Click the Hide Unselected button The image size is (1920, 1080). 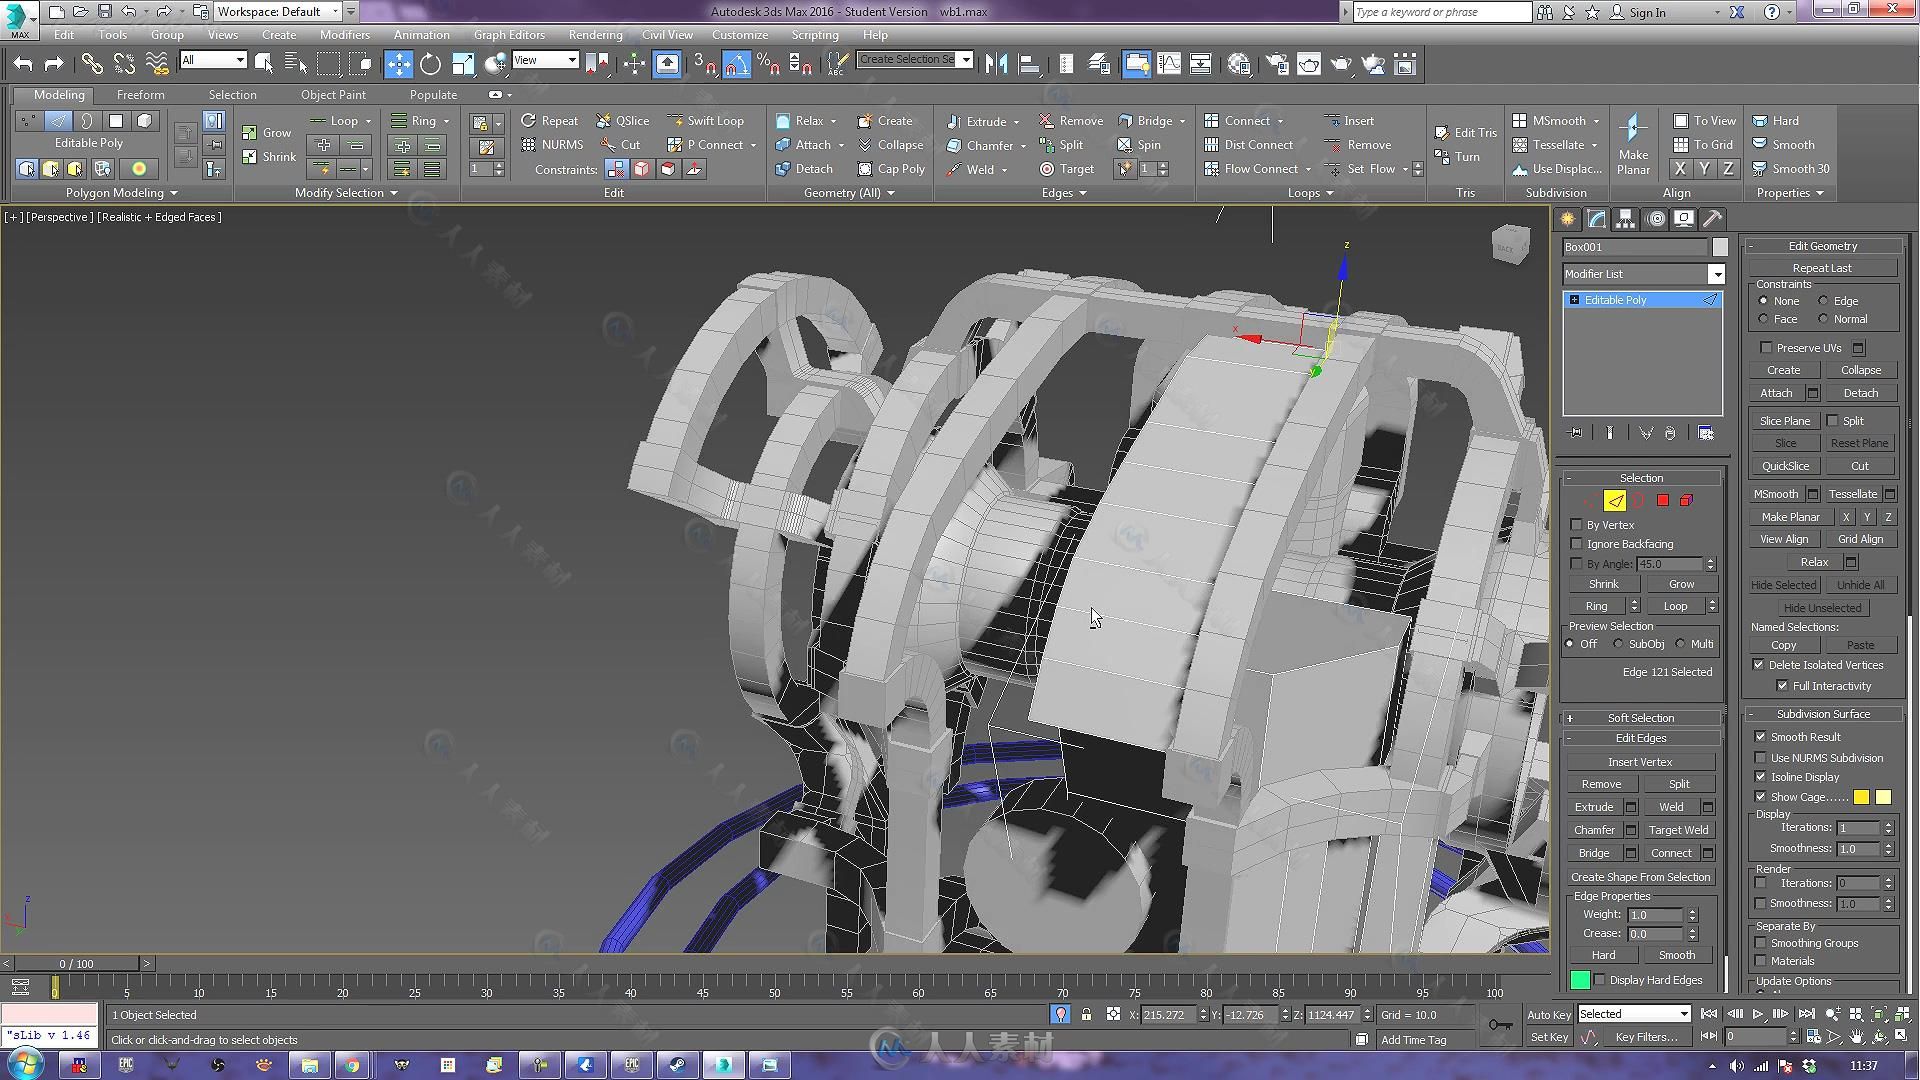(1822, 608)
